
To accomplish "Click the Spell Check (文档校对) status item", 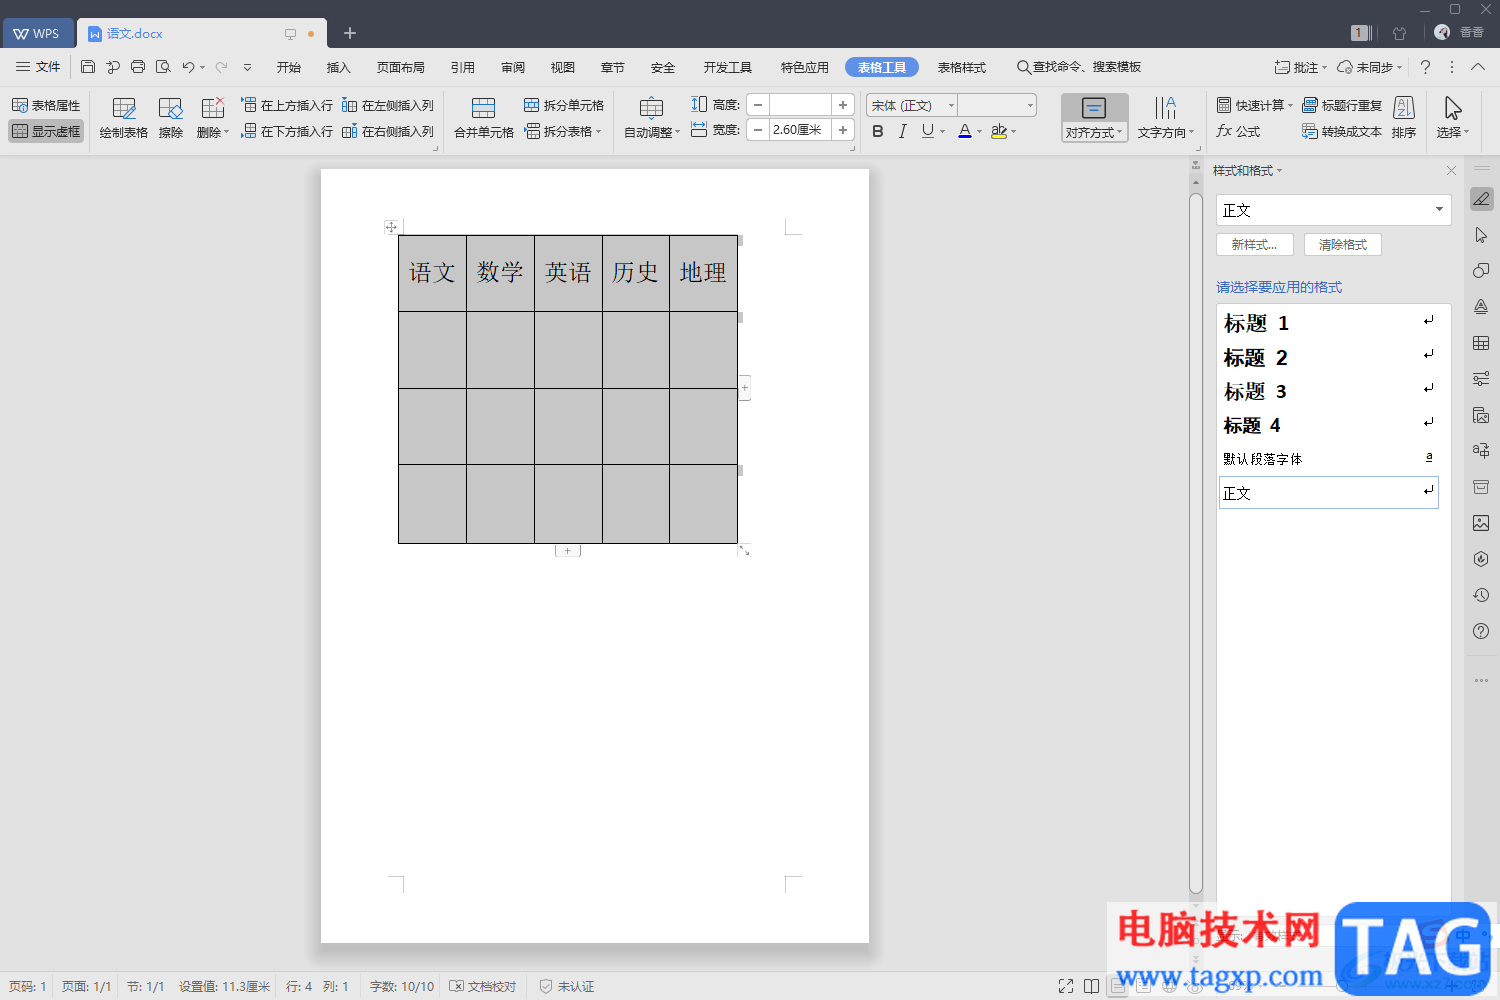I will tap(483, 986).
